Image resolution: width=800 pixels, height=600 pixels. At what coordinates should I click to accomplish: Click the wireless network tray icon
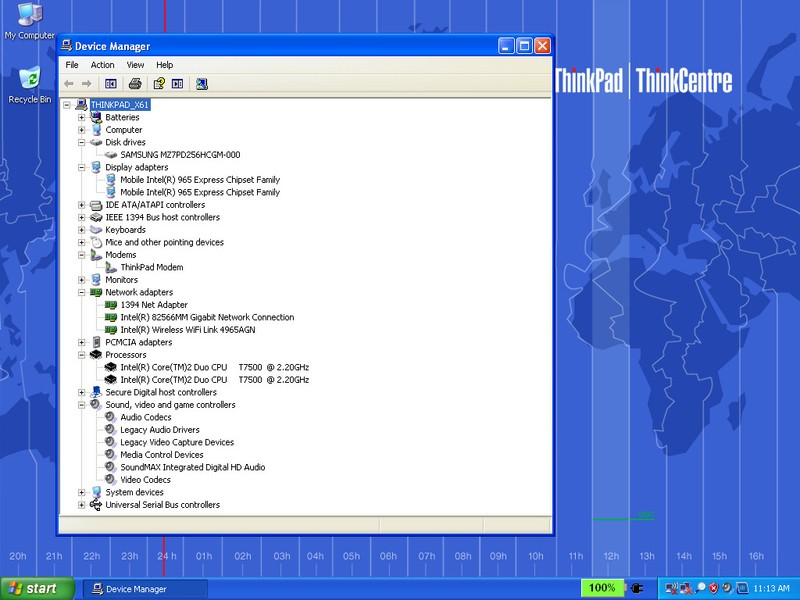[671, 589]
